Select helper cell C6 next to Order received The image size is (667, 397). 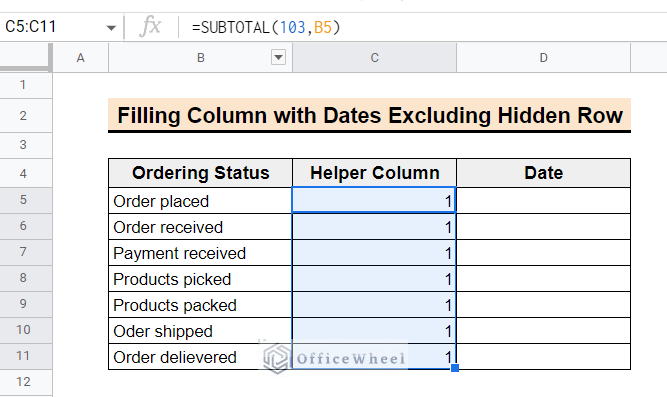tap(374, 226)
